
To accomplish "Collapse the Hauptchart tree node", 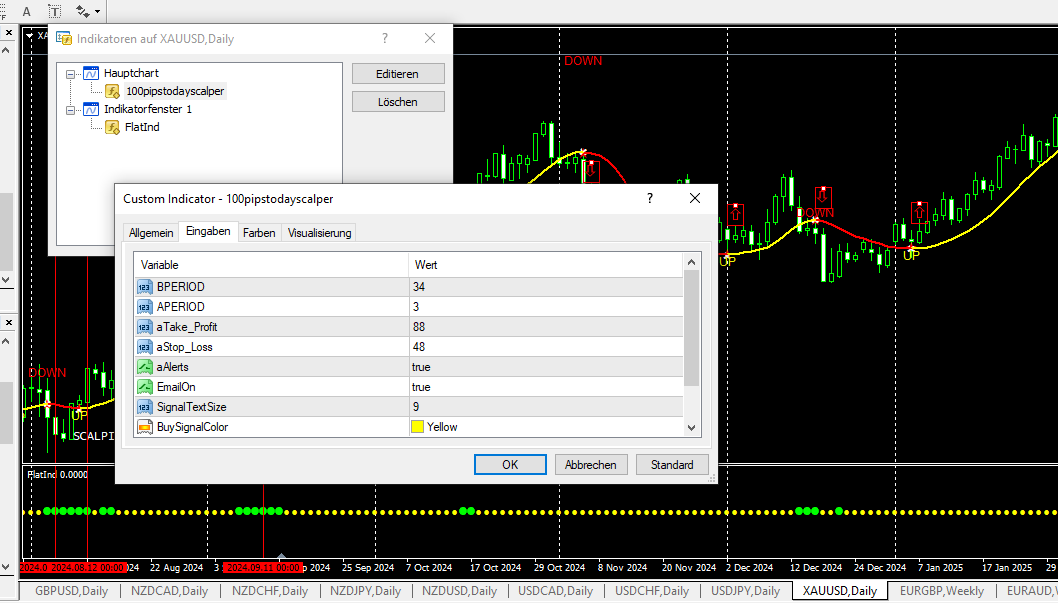I will point(70,74).
